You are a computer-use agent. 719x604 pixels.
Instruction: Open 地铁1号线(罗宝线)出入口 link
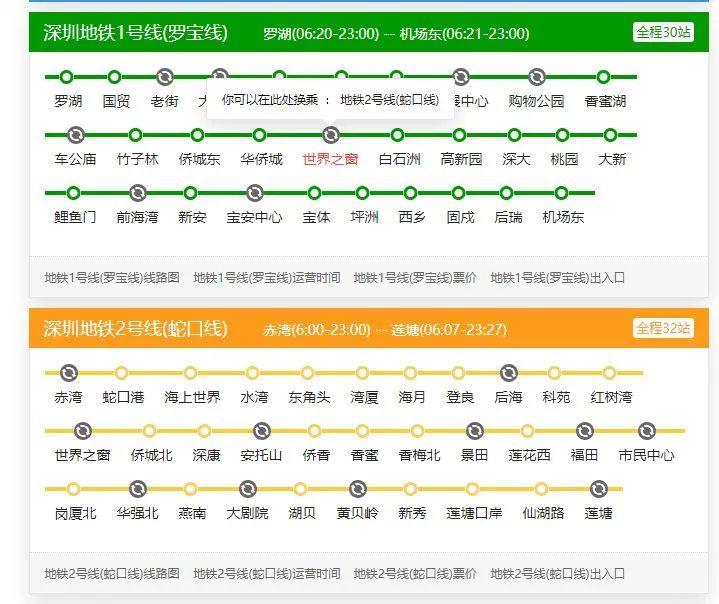(558, 277)
